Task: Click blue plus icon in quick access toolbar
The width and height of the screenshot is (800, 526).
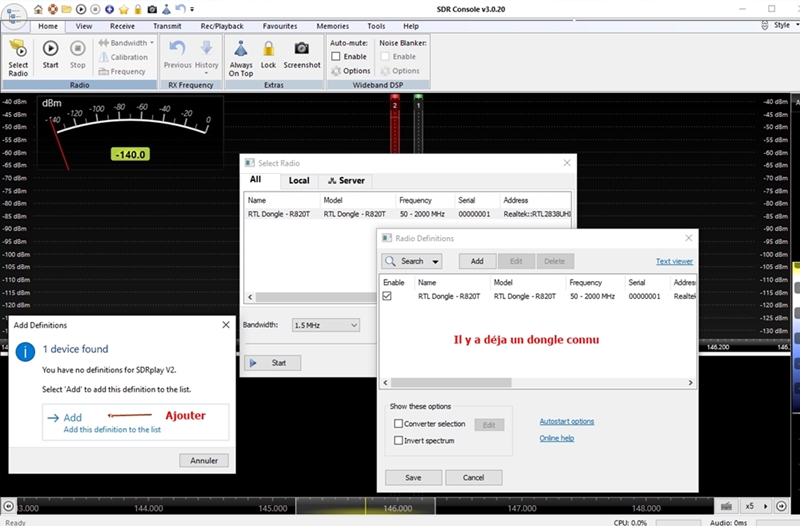Action: [x=109, y=9]
